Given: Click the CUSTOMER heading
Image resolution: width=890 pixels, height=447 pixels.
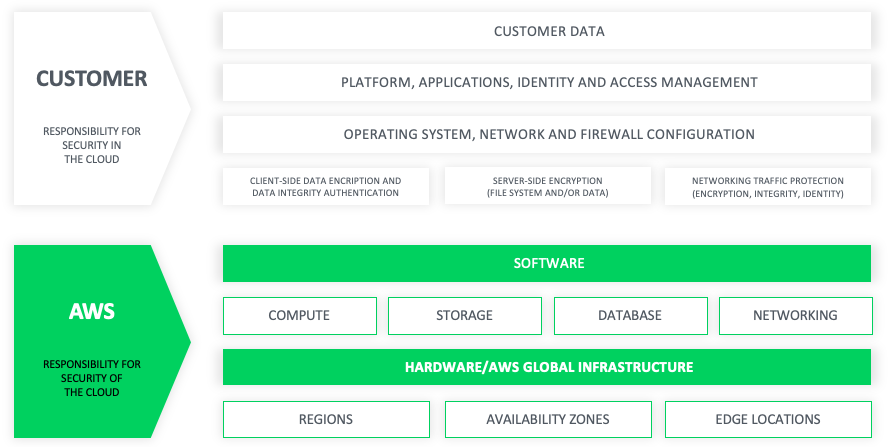Looking at the screenshot, I should point(91,78).
